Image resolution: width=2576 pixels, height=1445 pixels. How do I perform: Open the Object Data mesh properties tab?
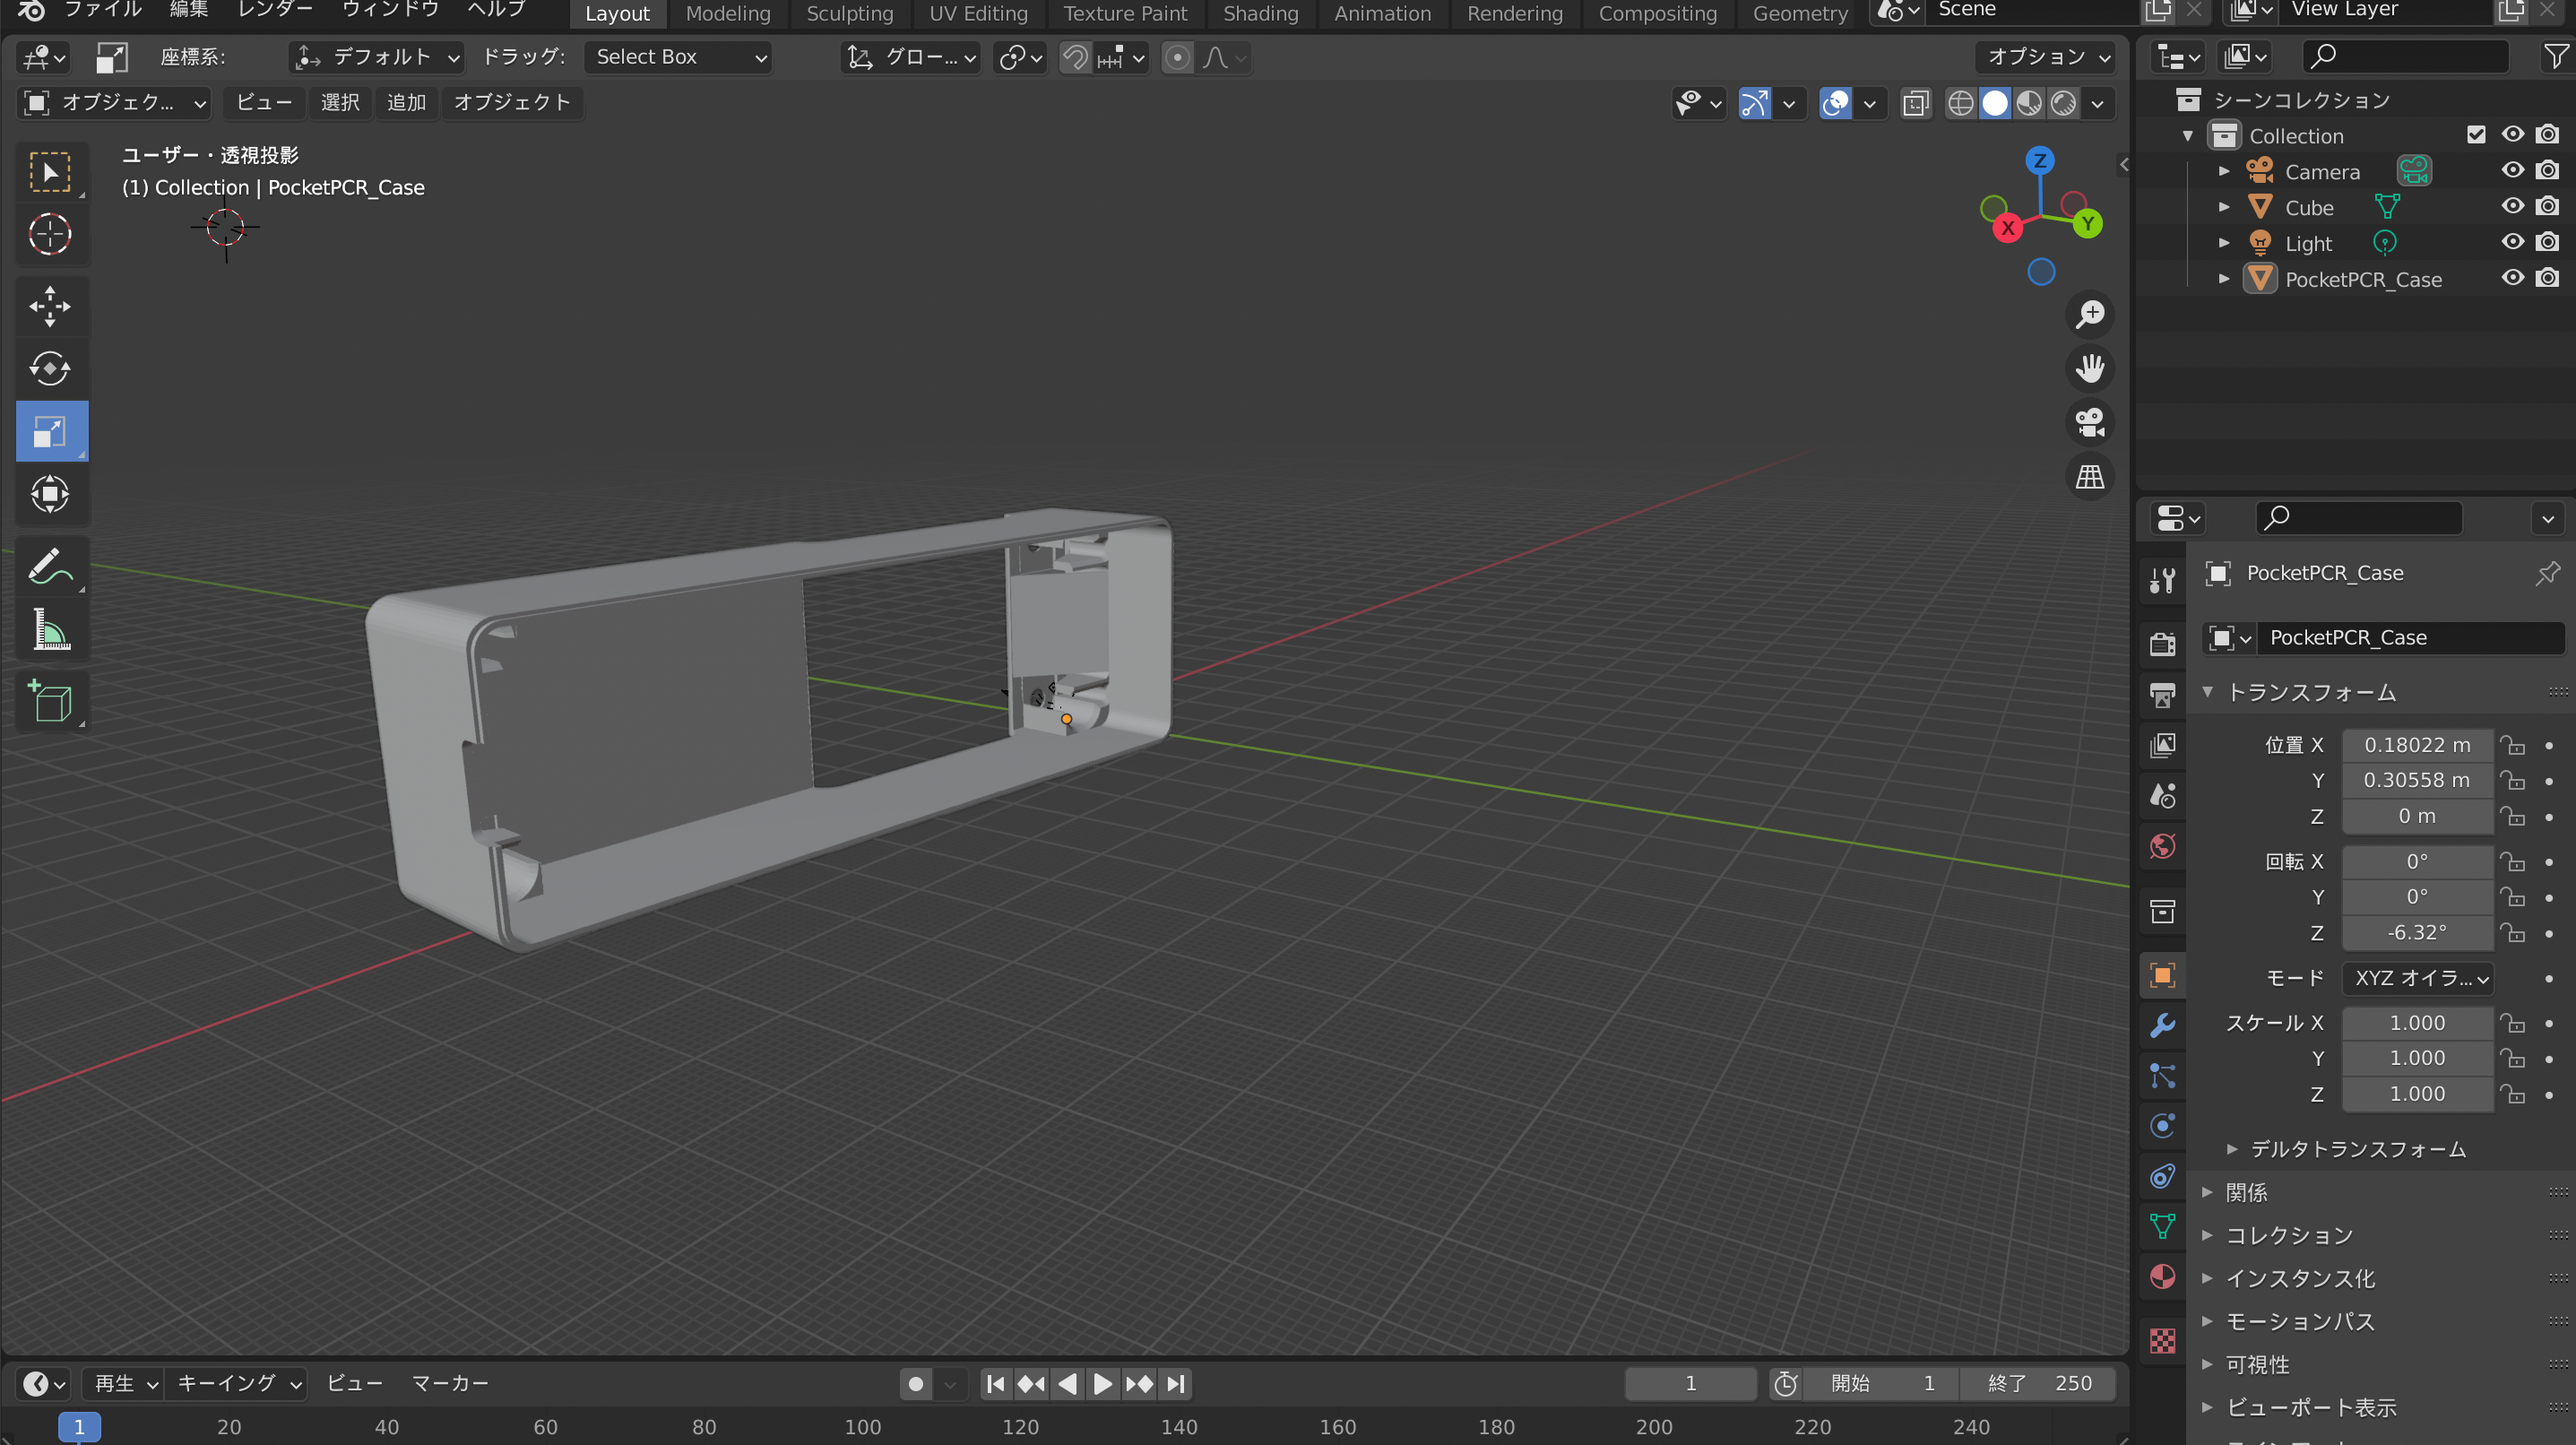(x=2162, y=1226)
